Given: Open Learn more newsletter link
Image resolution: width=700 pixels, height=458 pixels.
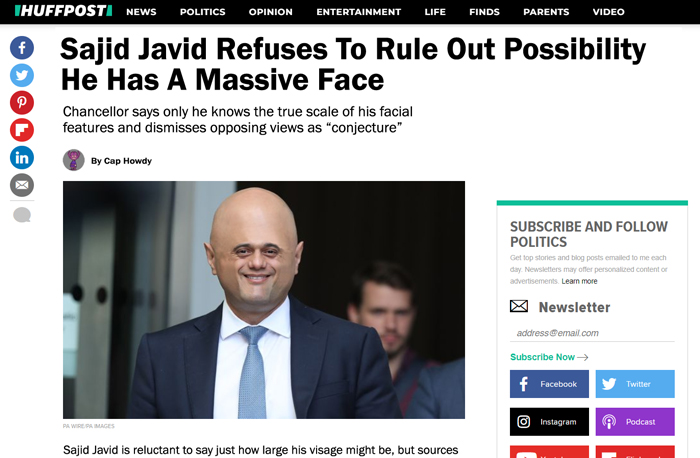Looking at the screenshot, I should pos(579,281).
